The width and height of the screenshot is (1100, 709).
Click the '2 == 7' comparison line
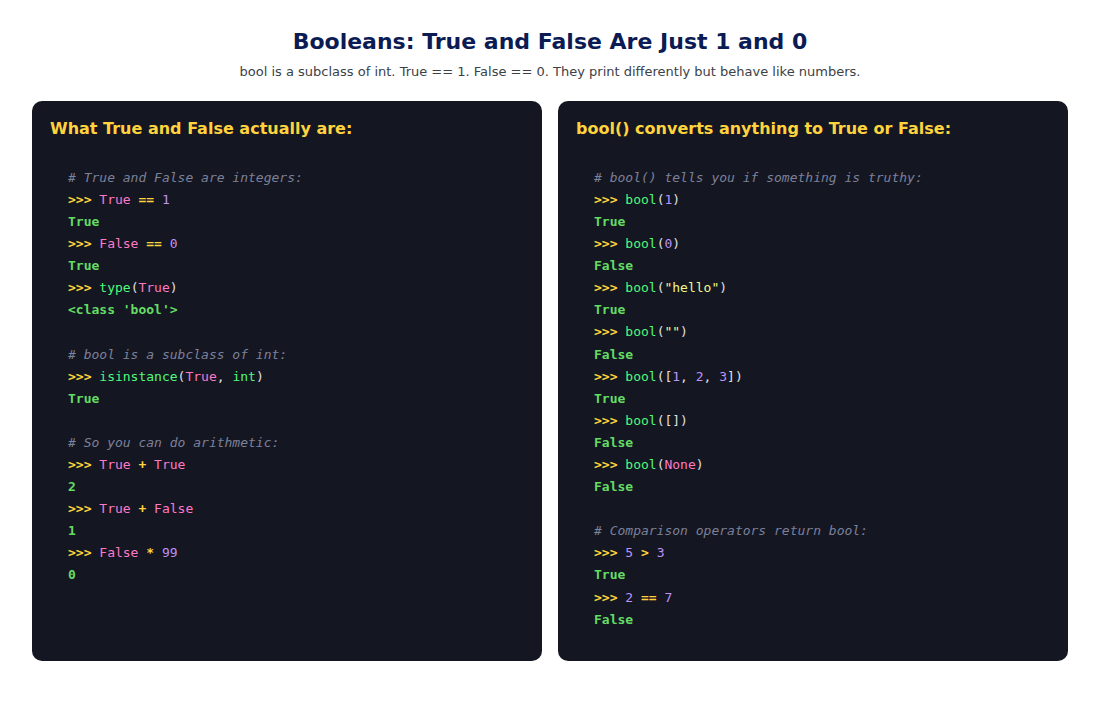(x=633, y=597)
